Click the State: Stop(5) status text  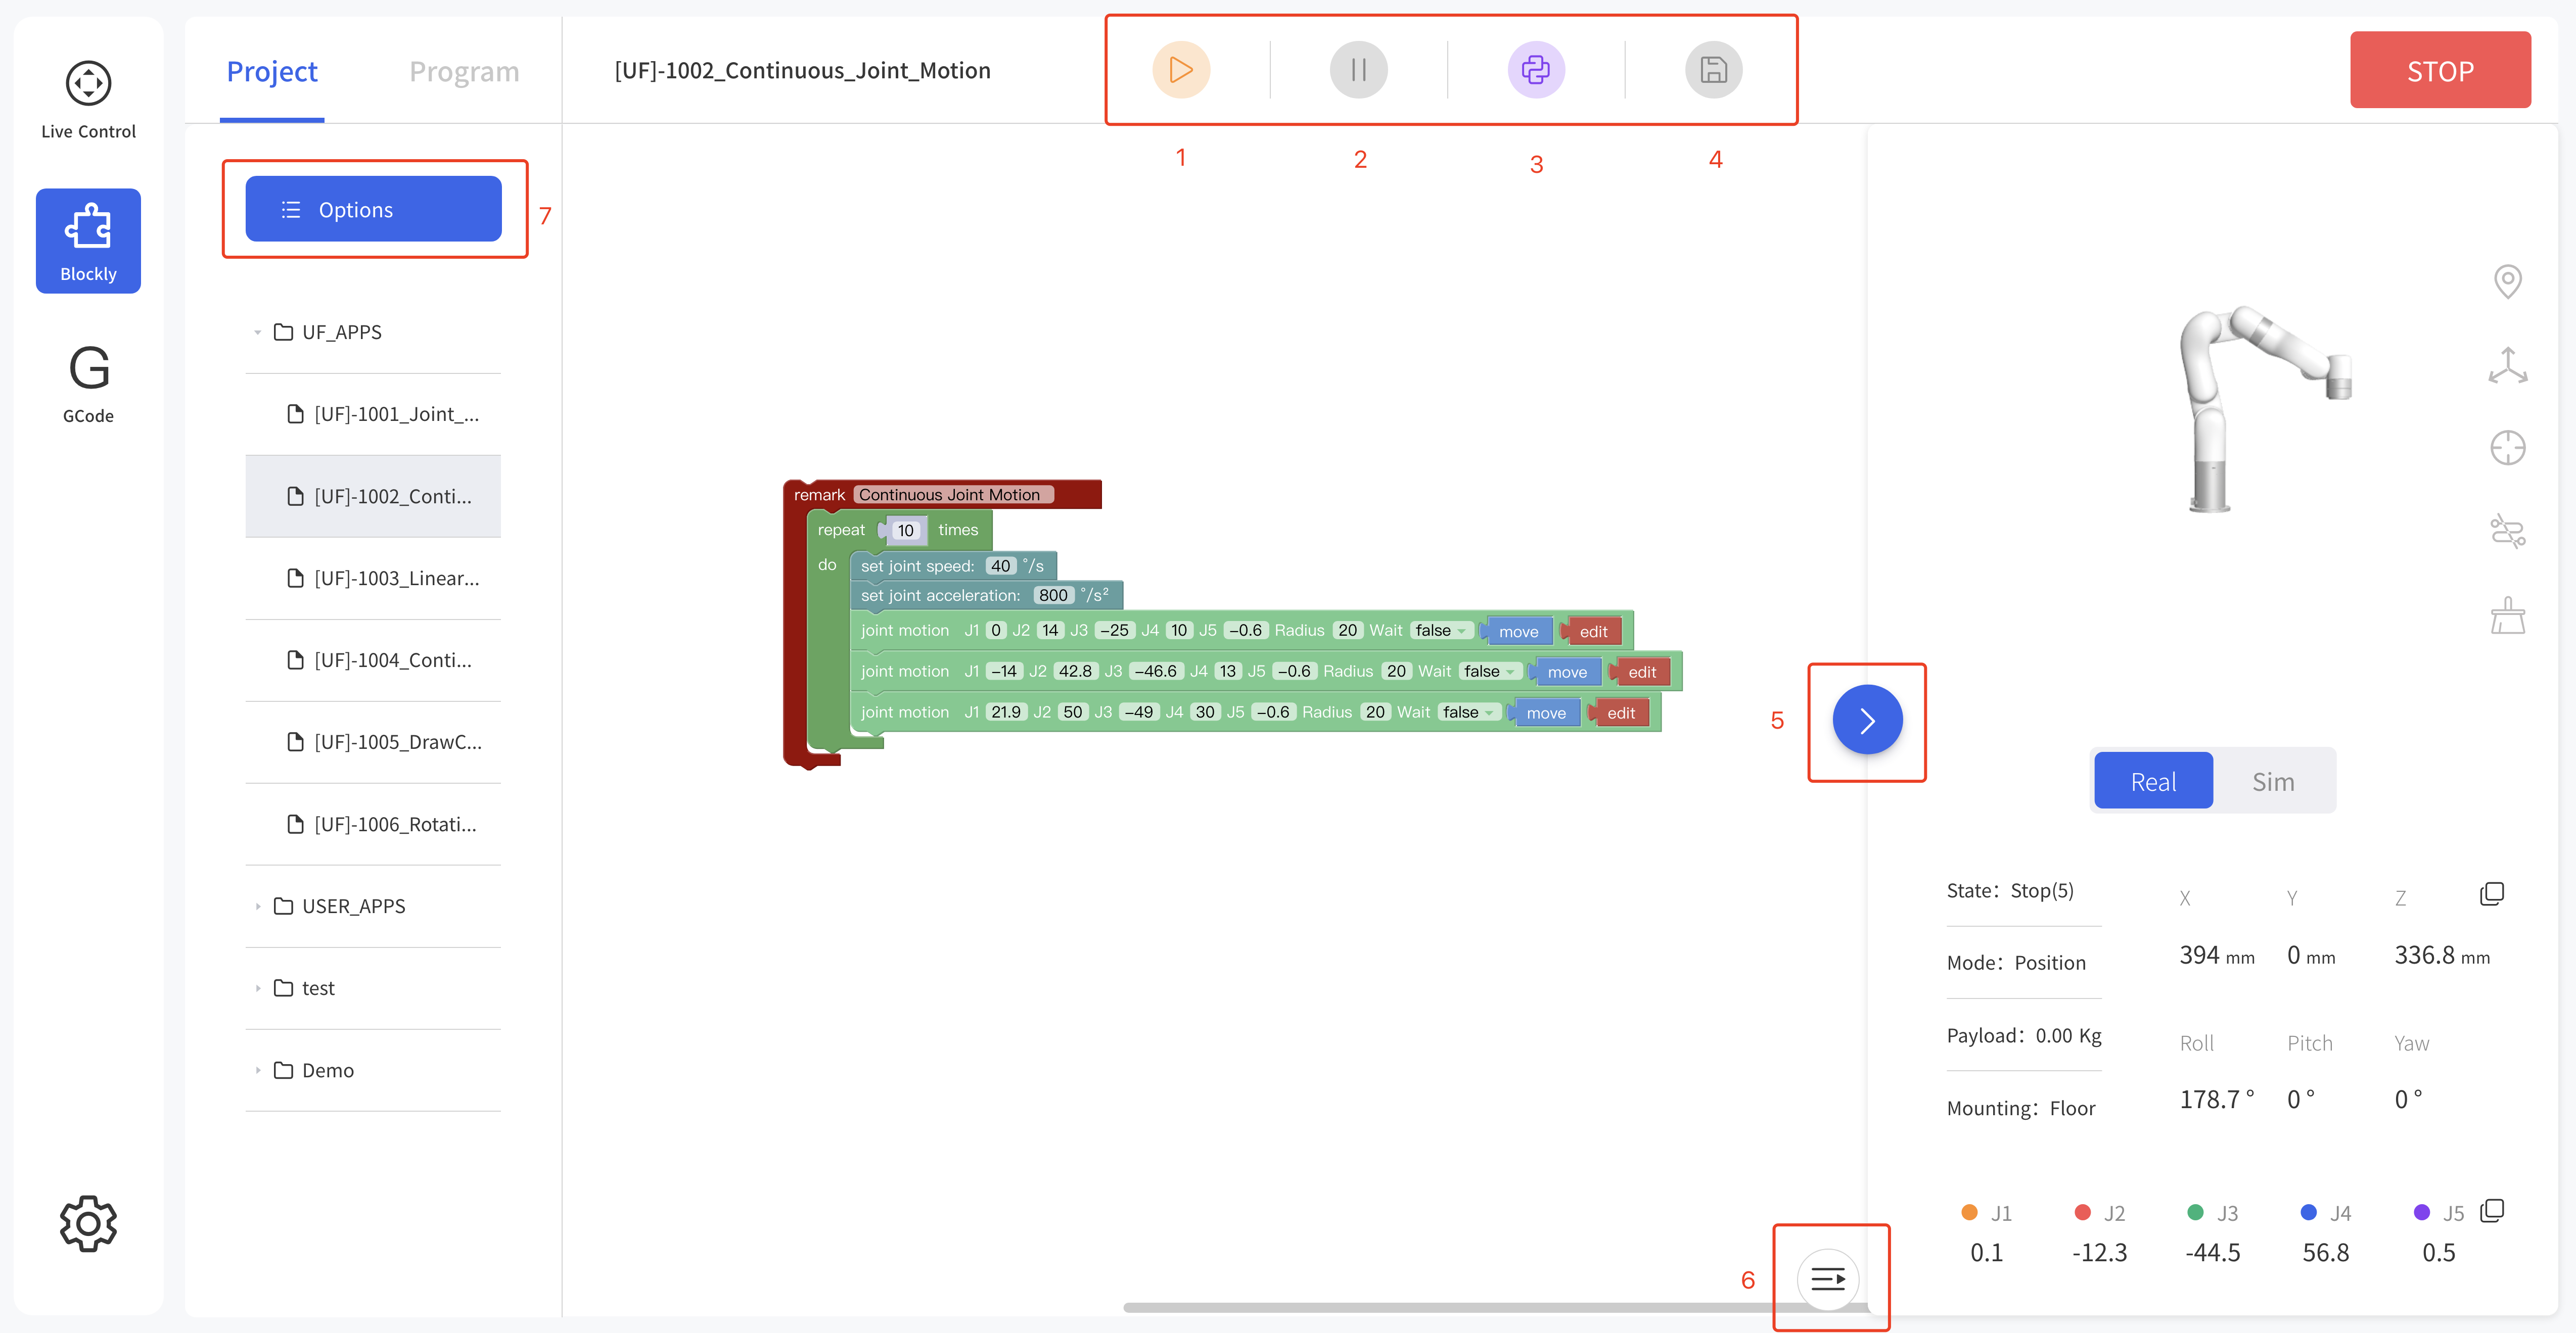(2010, 890)
